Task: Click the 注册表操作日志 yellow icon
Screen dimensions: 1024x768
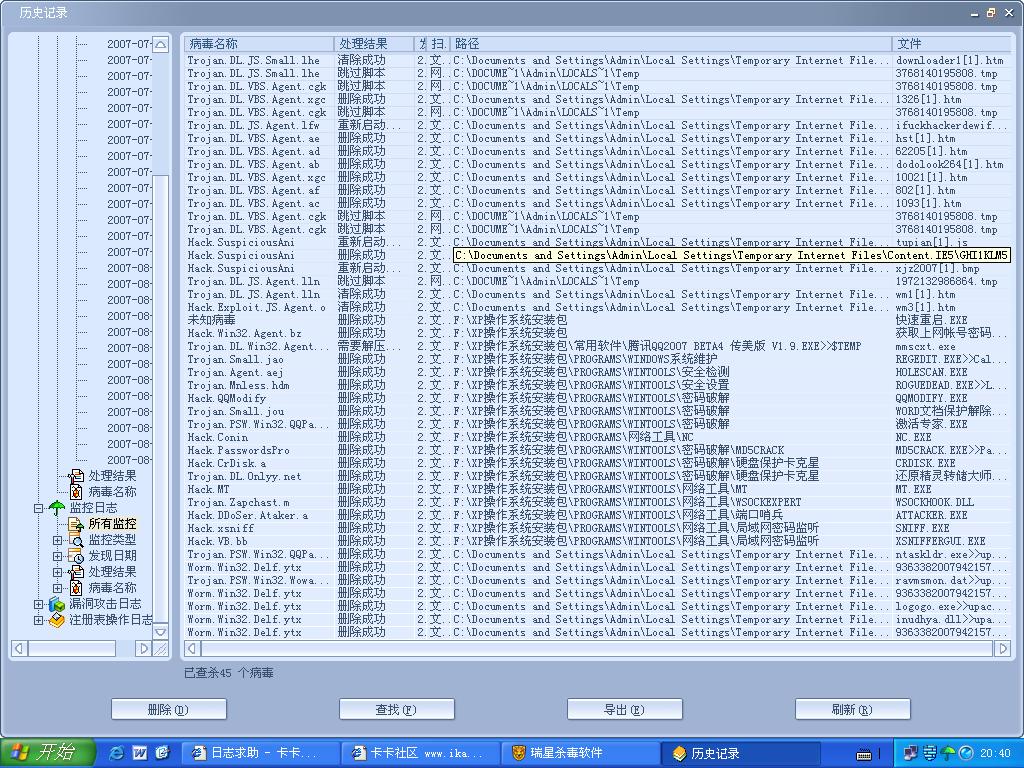Action: click(x=57, y=620)
